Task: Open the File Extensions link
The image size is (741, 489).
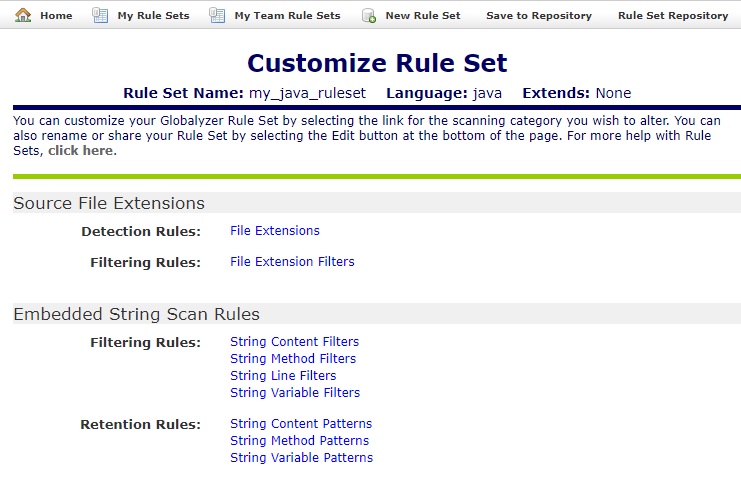Action: point(275,231)
